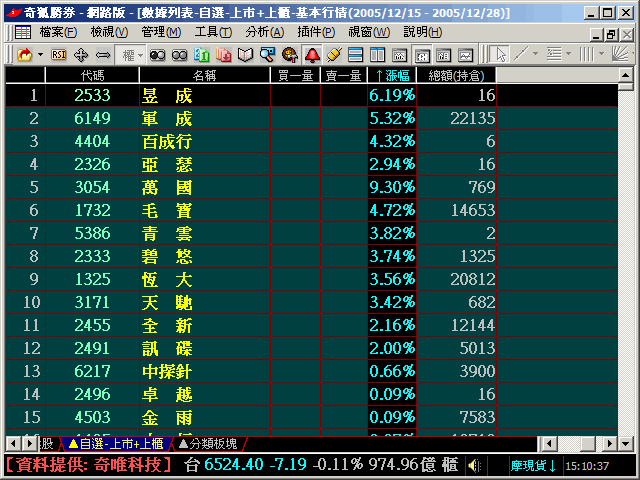Viewport: 640px width, 480px height.
Task: Click the 總額(持倉) column header
Action: tap(456, 76)
